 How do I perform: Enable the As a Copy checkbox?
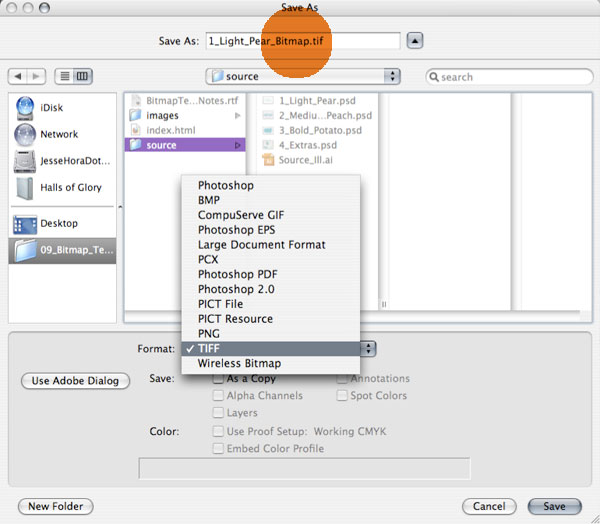coord(218,379)
